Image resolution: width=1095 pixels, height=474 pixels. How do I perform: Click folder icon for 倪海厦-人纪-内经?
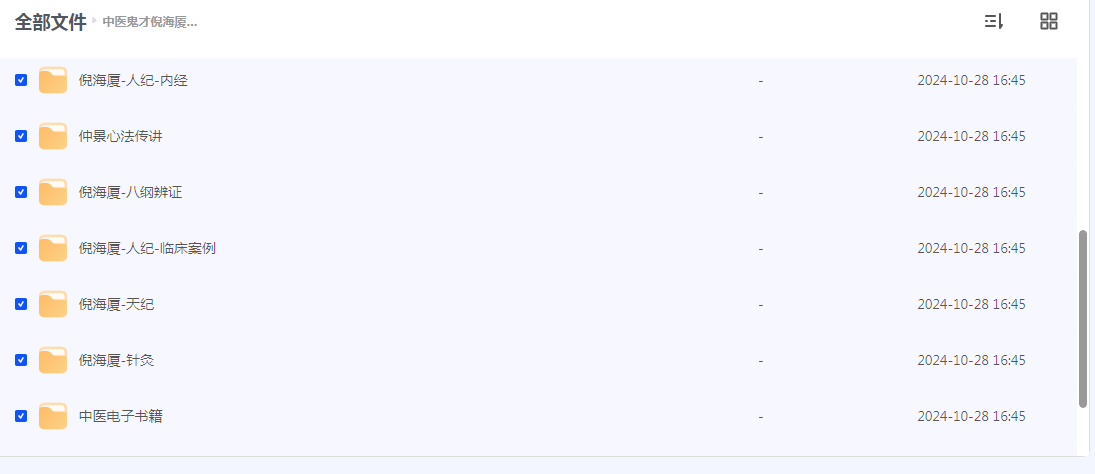(53, 80)
